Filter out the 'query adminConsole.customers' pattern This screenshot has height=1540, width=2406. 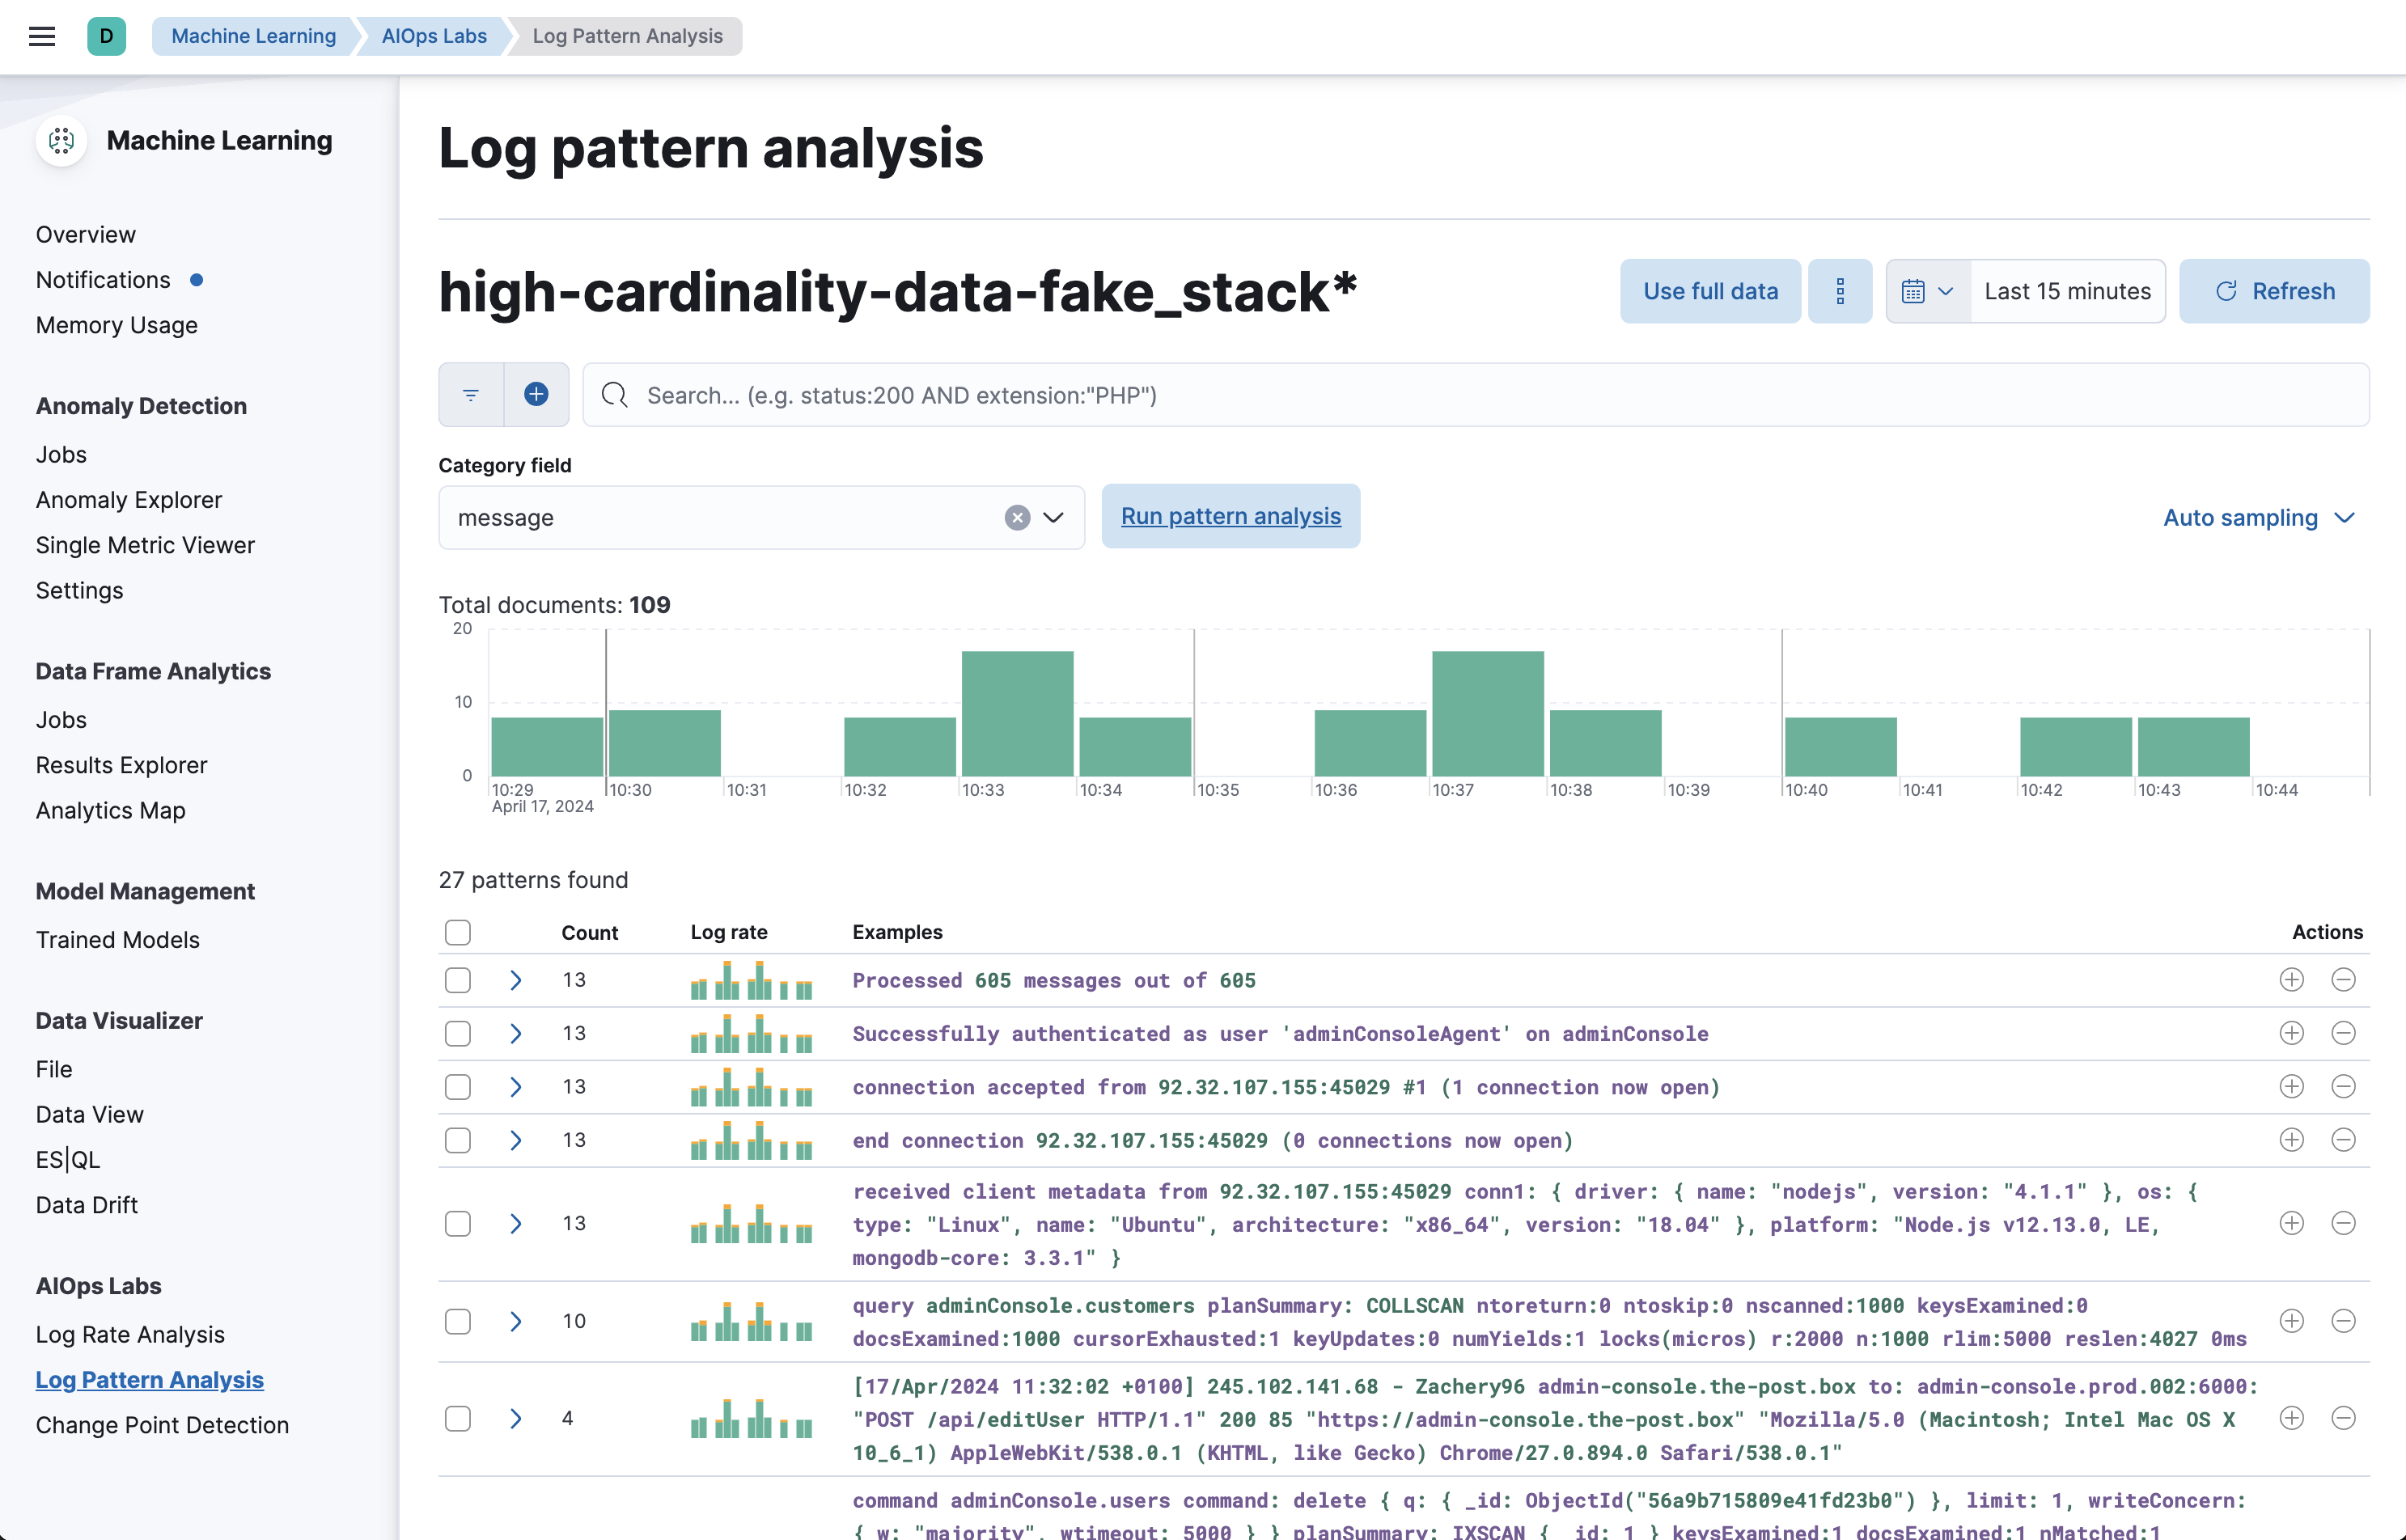[x=2343, y=1321]
